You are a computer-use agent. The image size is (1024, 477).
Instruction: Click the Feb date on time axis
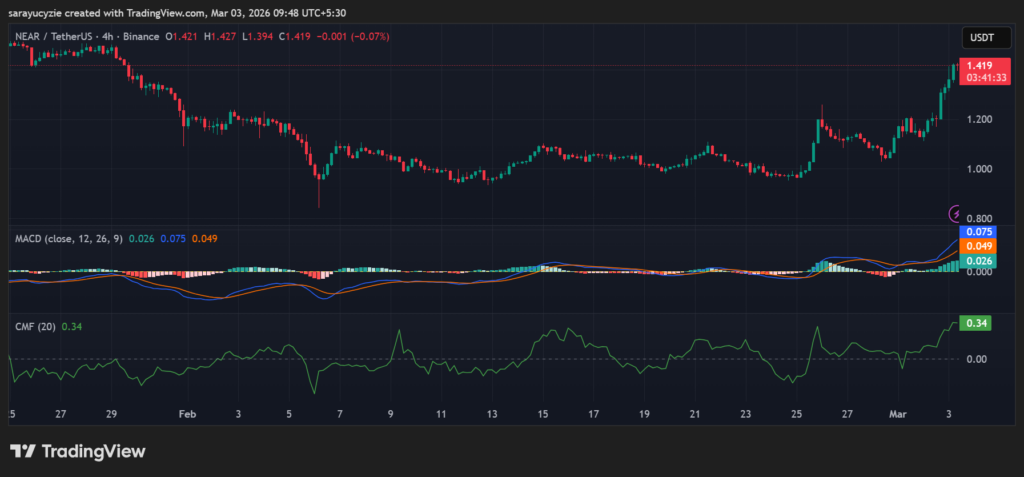(187, 412)
